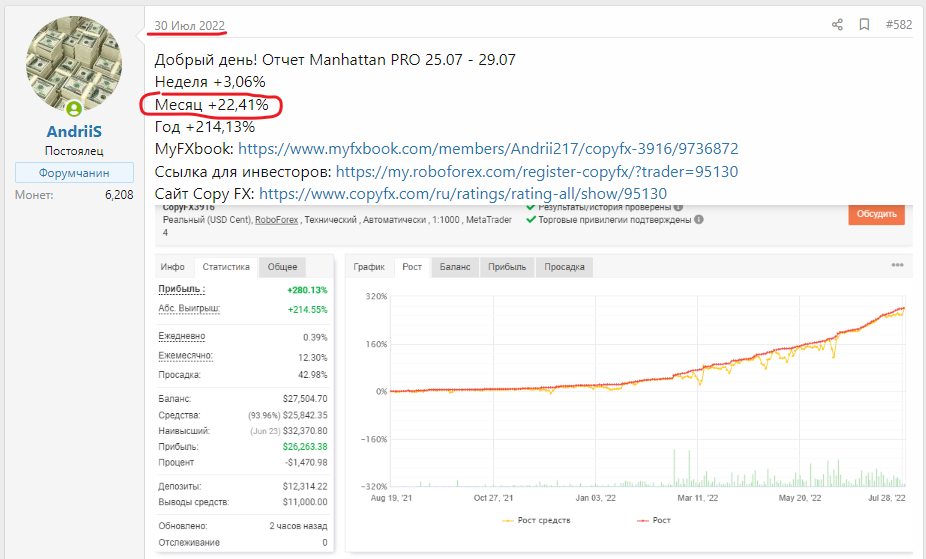
Task: Click the Обновлено 2 часов назад value
Action: pos(298,526)
